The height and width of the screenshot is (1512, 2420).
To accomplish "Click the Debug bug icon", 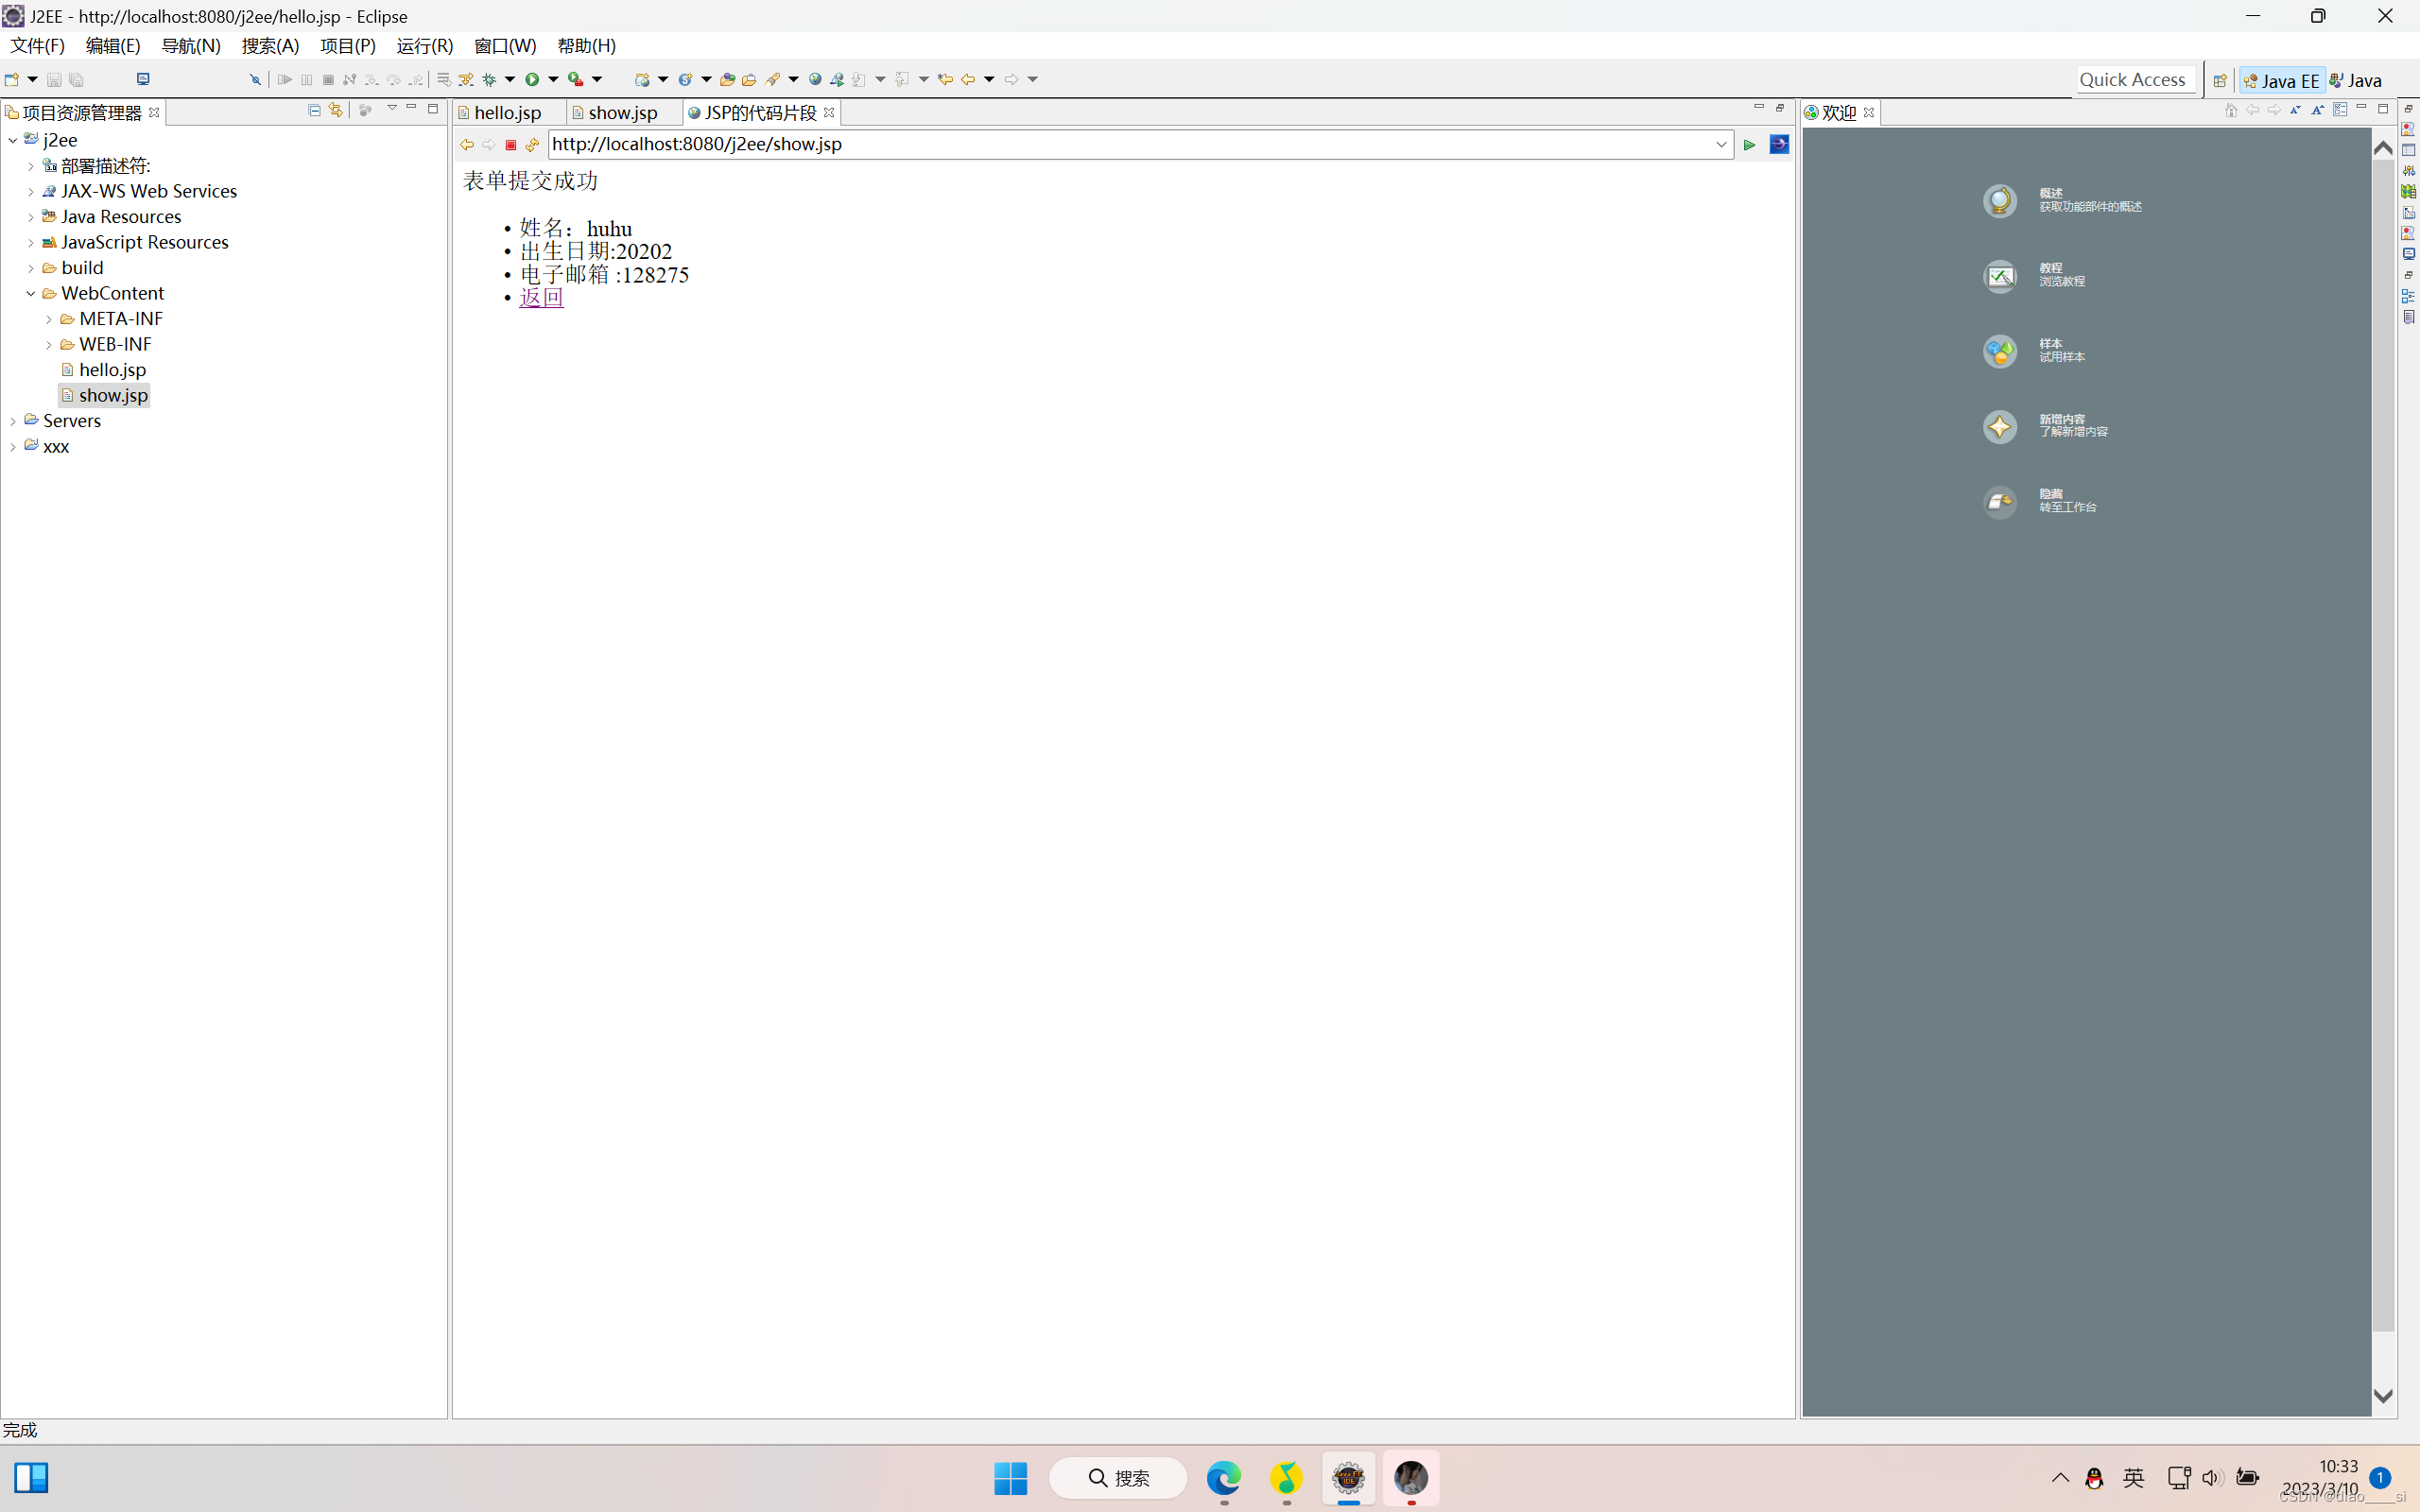I will pos(489,79).
